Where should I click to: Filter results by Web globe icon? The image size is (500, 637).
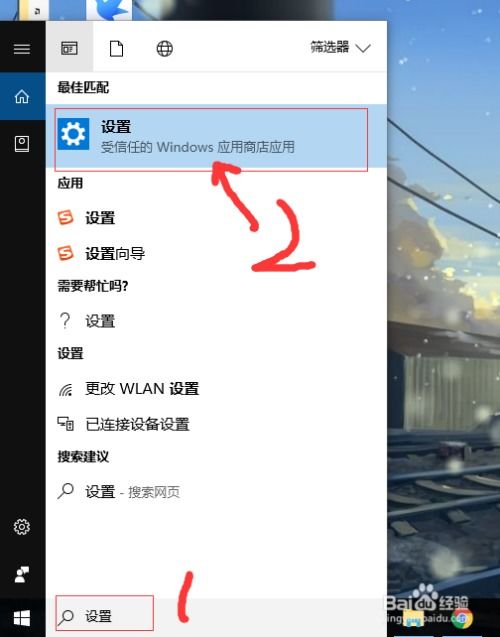165,49
